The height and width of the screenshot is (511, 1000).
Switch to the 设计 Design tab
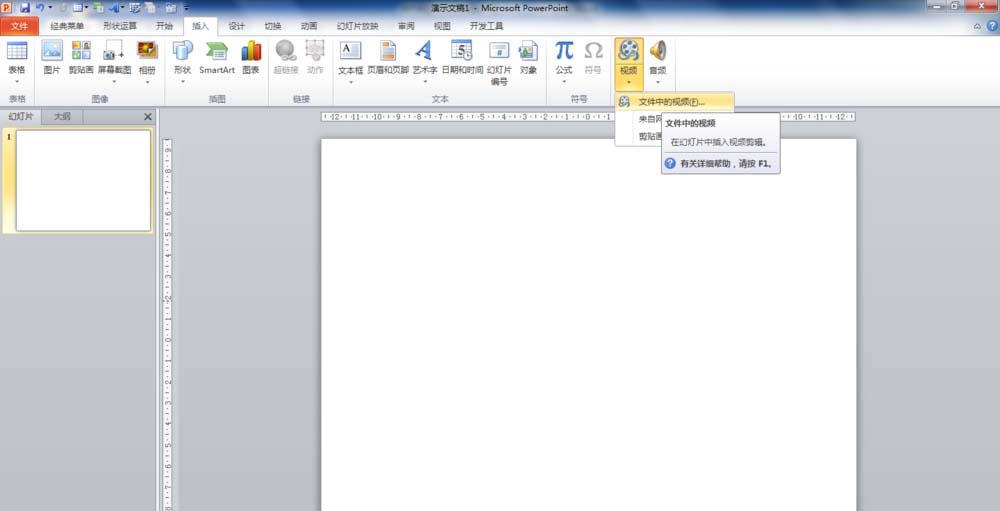click(237, 26)
